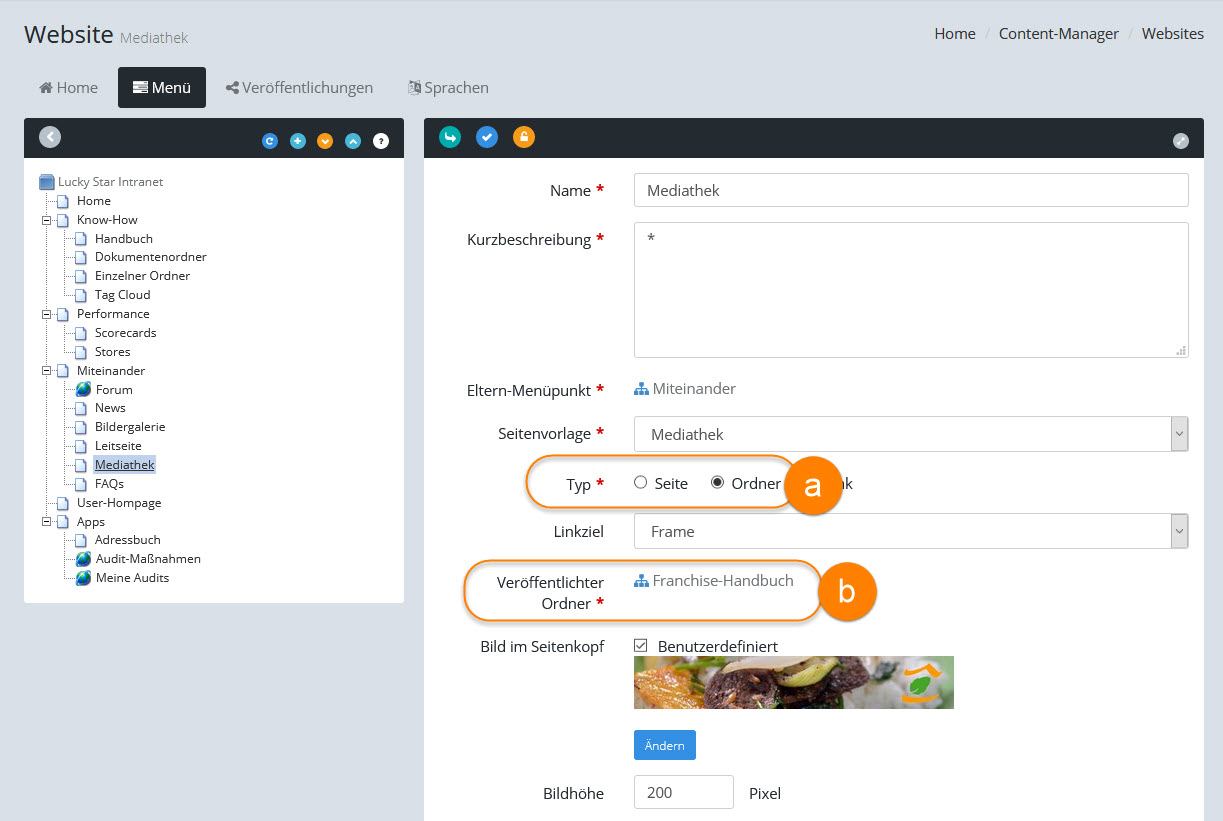This screenshot has height=821, width=1223.
Task: Open the Linkziel dropdown
Action: (x=910, y=531)
